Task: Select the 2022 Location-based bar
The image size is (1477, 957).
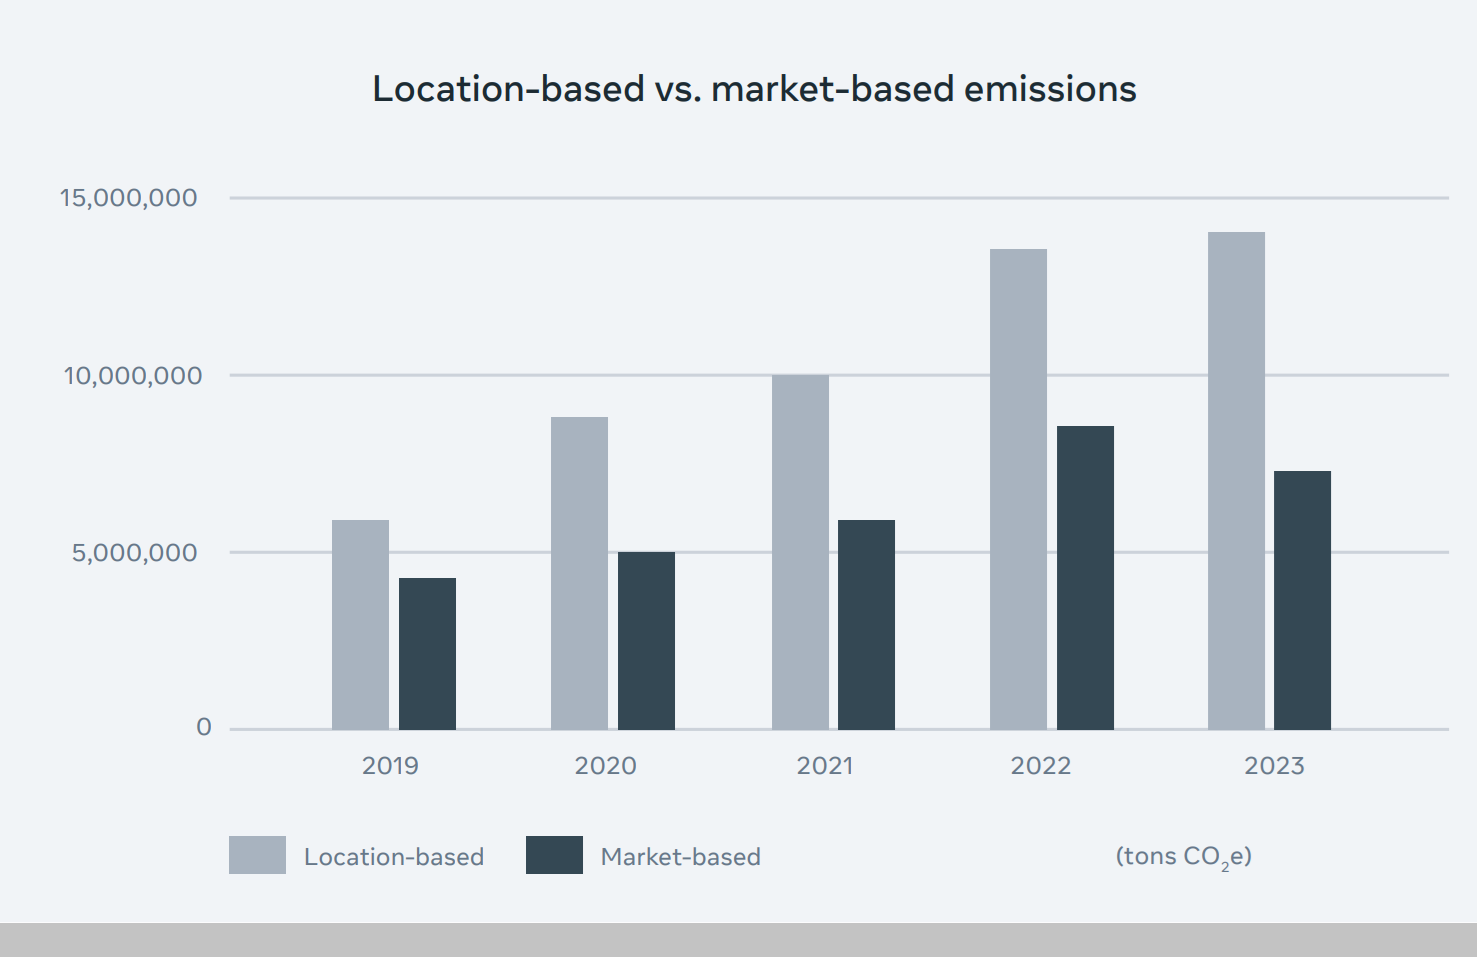Action: [1018, 489]
